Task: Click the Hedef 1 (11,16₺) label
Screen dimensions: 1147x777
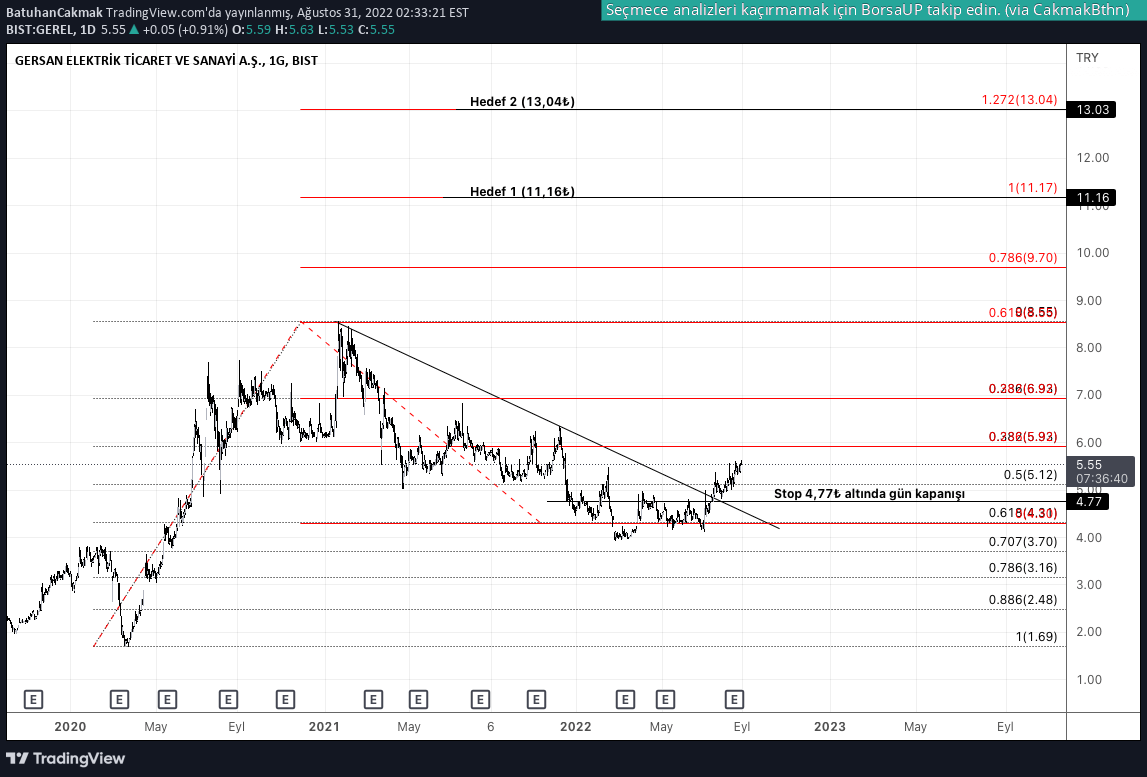Action: [x=522, y=192]
